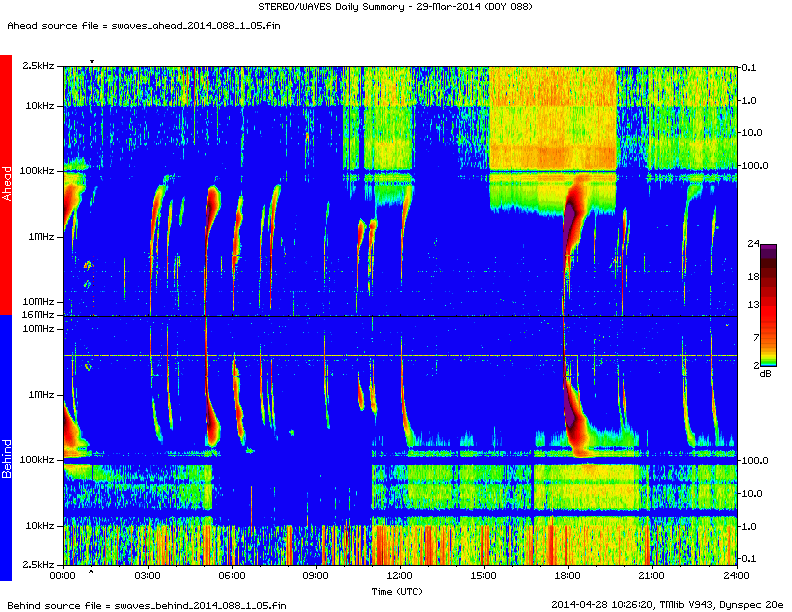The height and width of the screenshot is (612, 792).
Task: Click the Behind panel right-axis 100.0 label
Action: click(x=755, y=461)
